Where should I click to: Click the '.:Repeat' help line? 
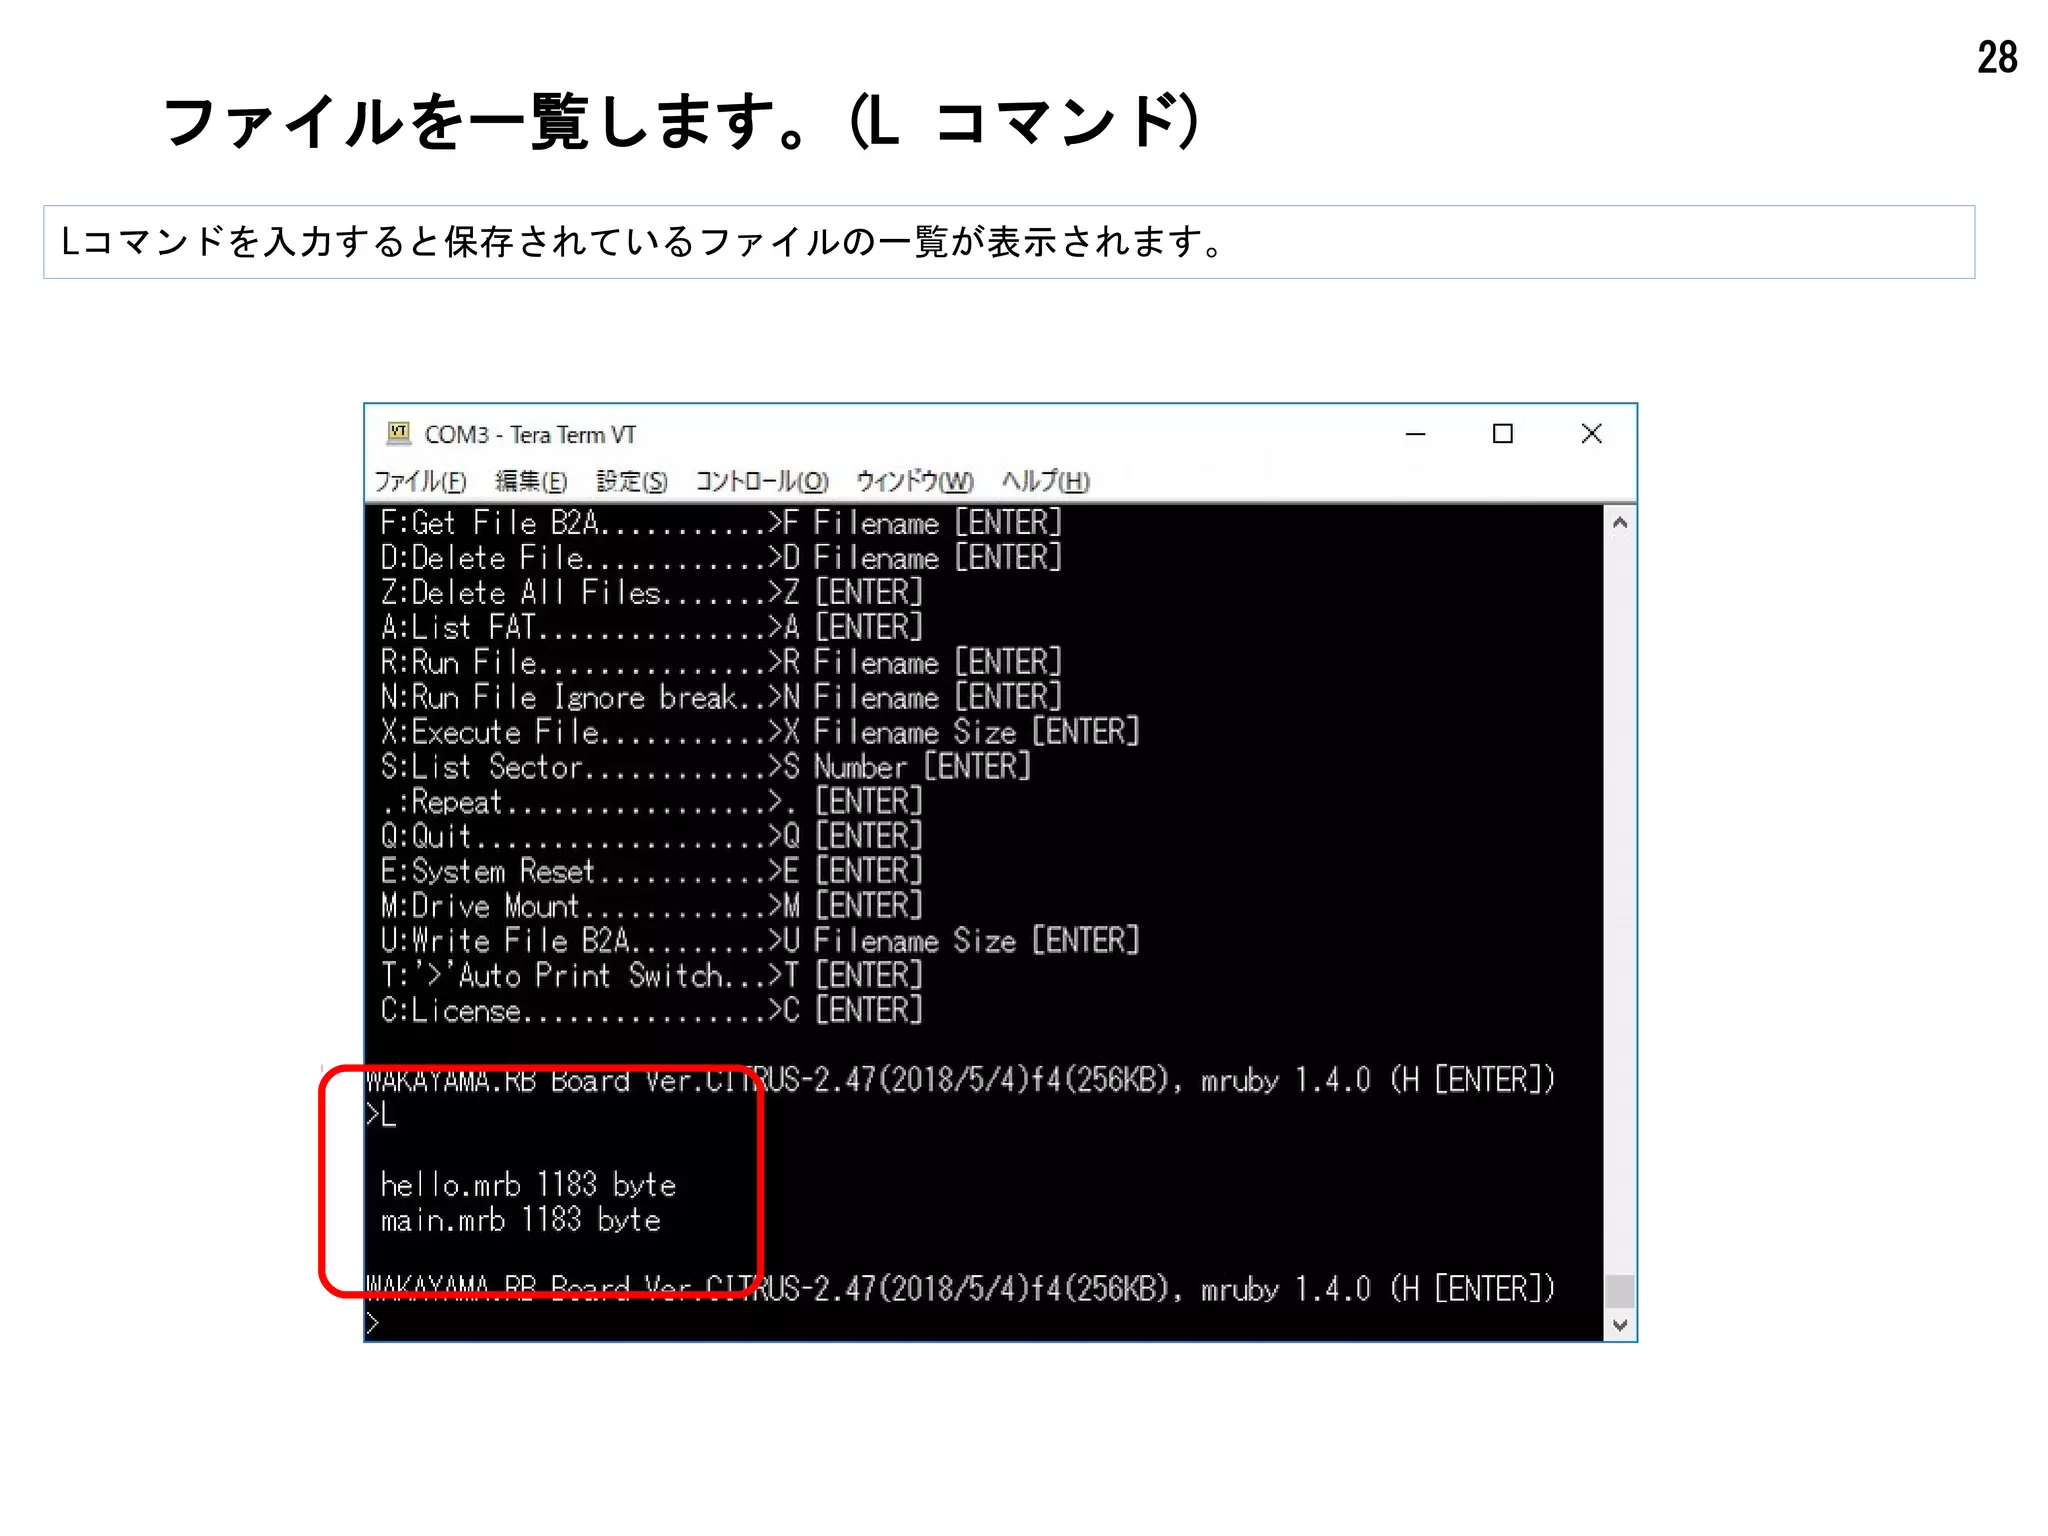click(651, 802)
